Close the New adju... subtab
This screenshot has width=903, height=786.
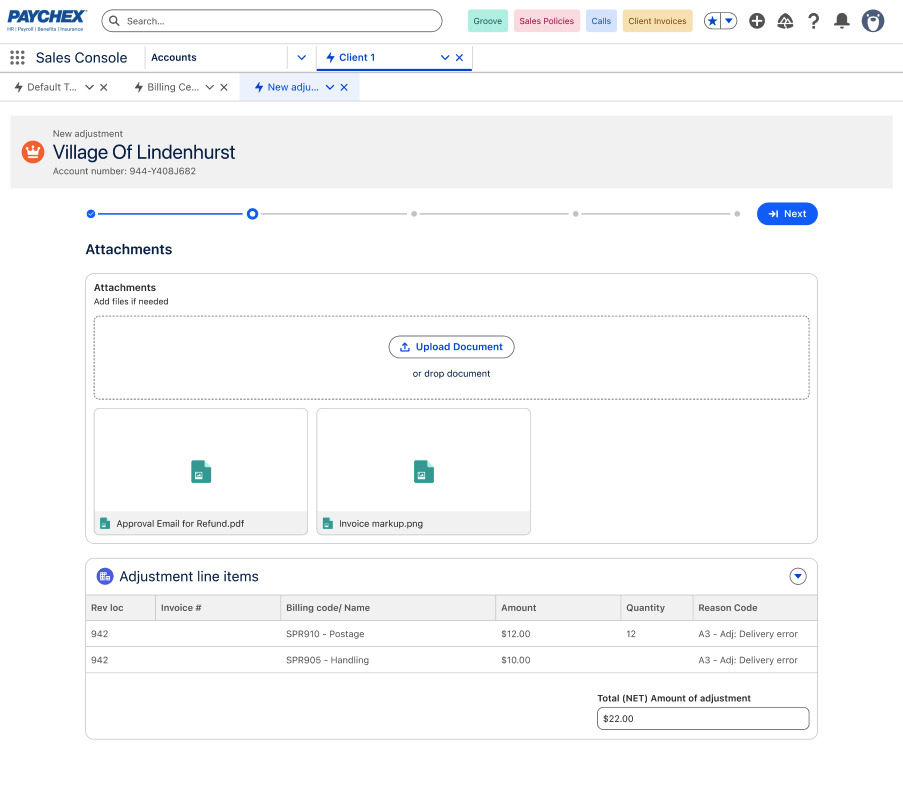pyautogui.click(x=344, y=87)
